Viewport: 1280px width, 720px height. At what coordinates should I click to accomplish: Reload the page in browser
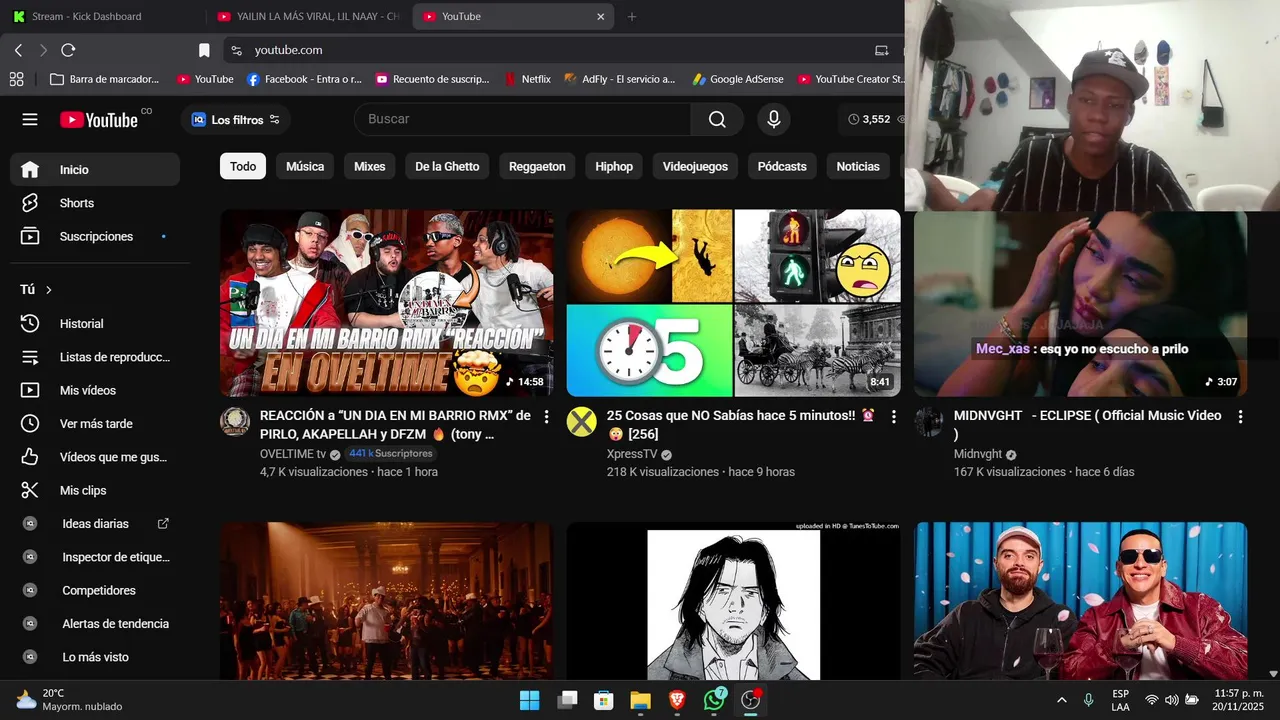pyautogui.click(x=68, y=50)
